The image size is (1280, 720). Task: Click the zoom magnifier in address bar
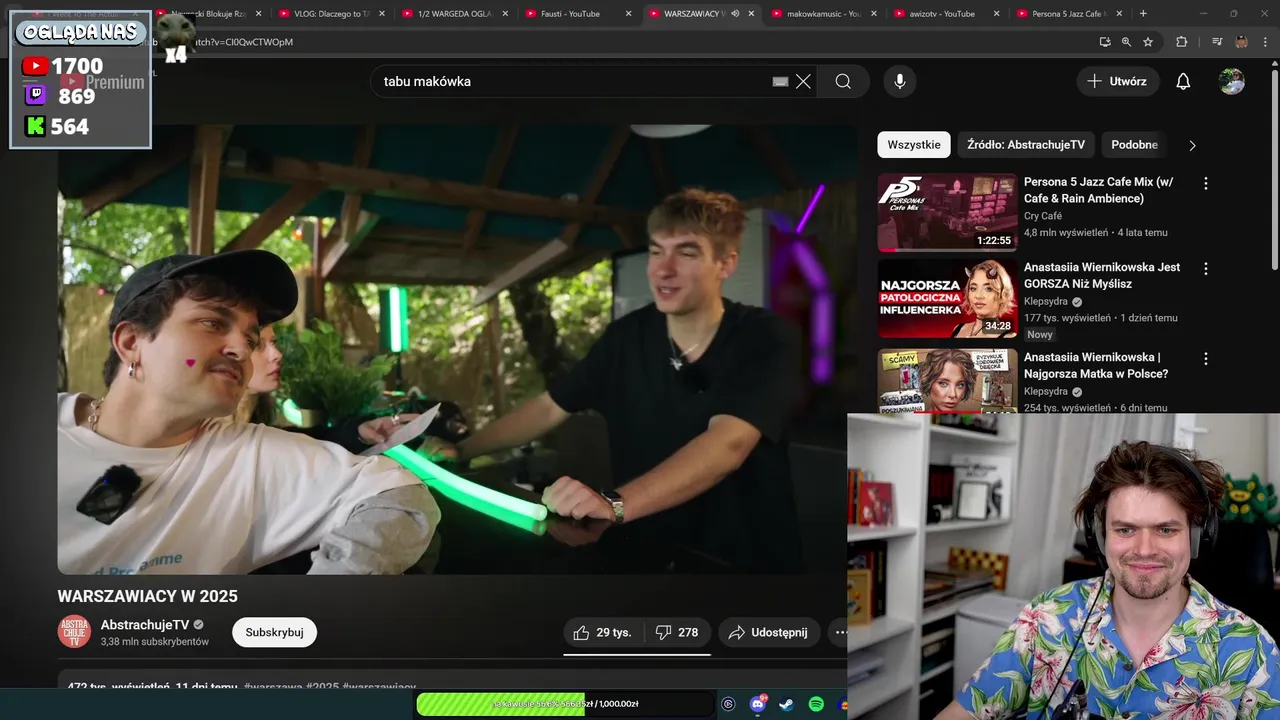click(x=1126, y=42)
